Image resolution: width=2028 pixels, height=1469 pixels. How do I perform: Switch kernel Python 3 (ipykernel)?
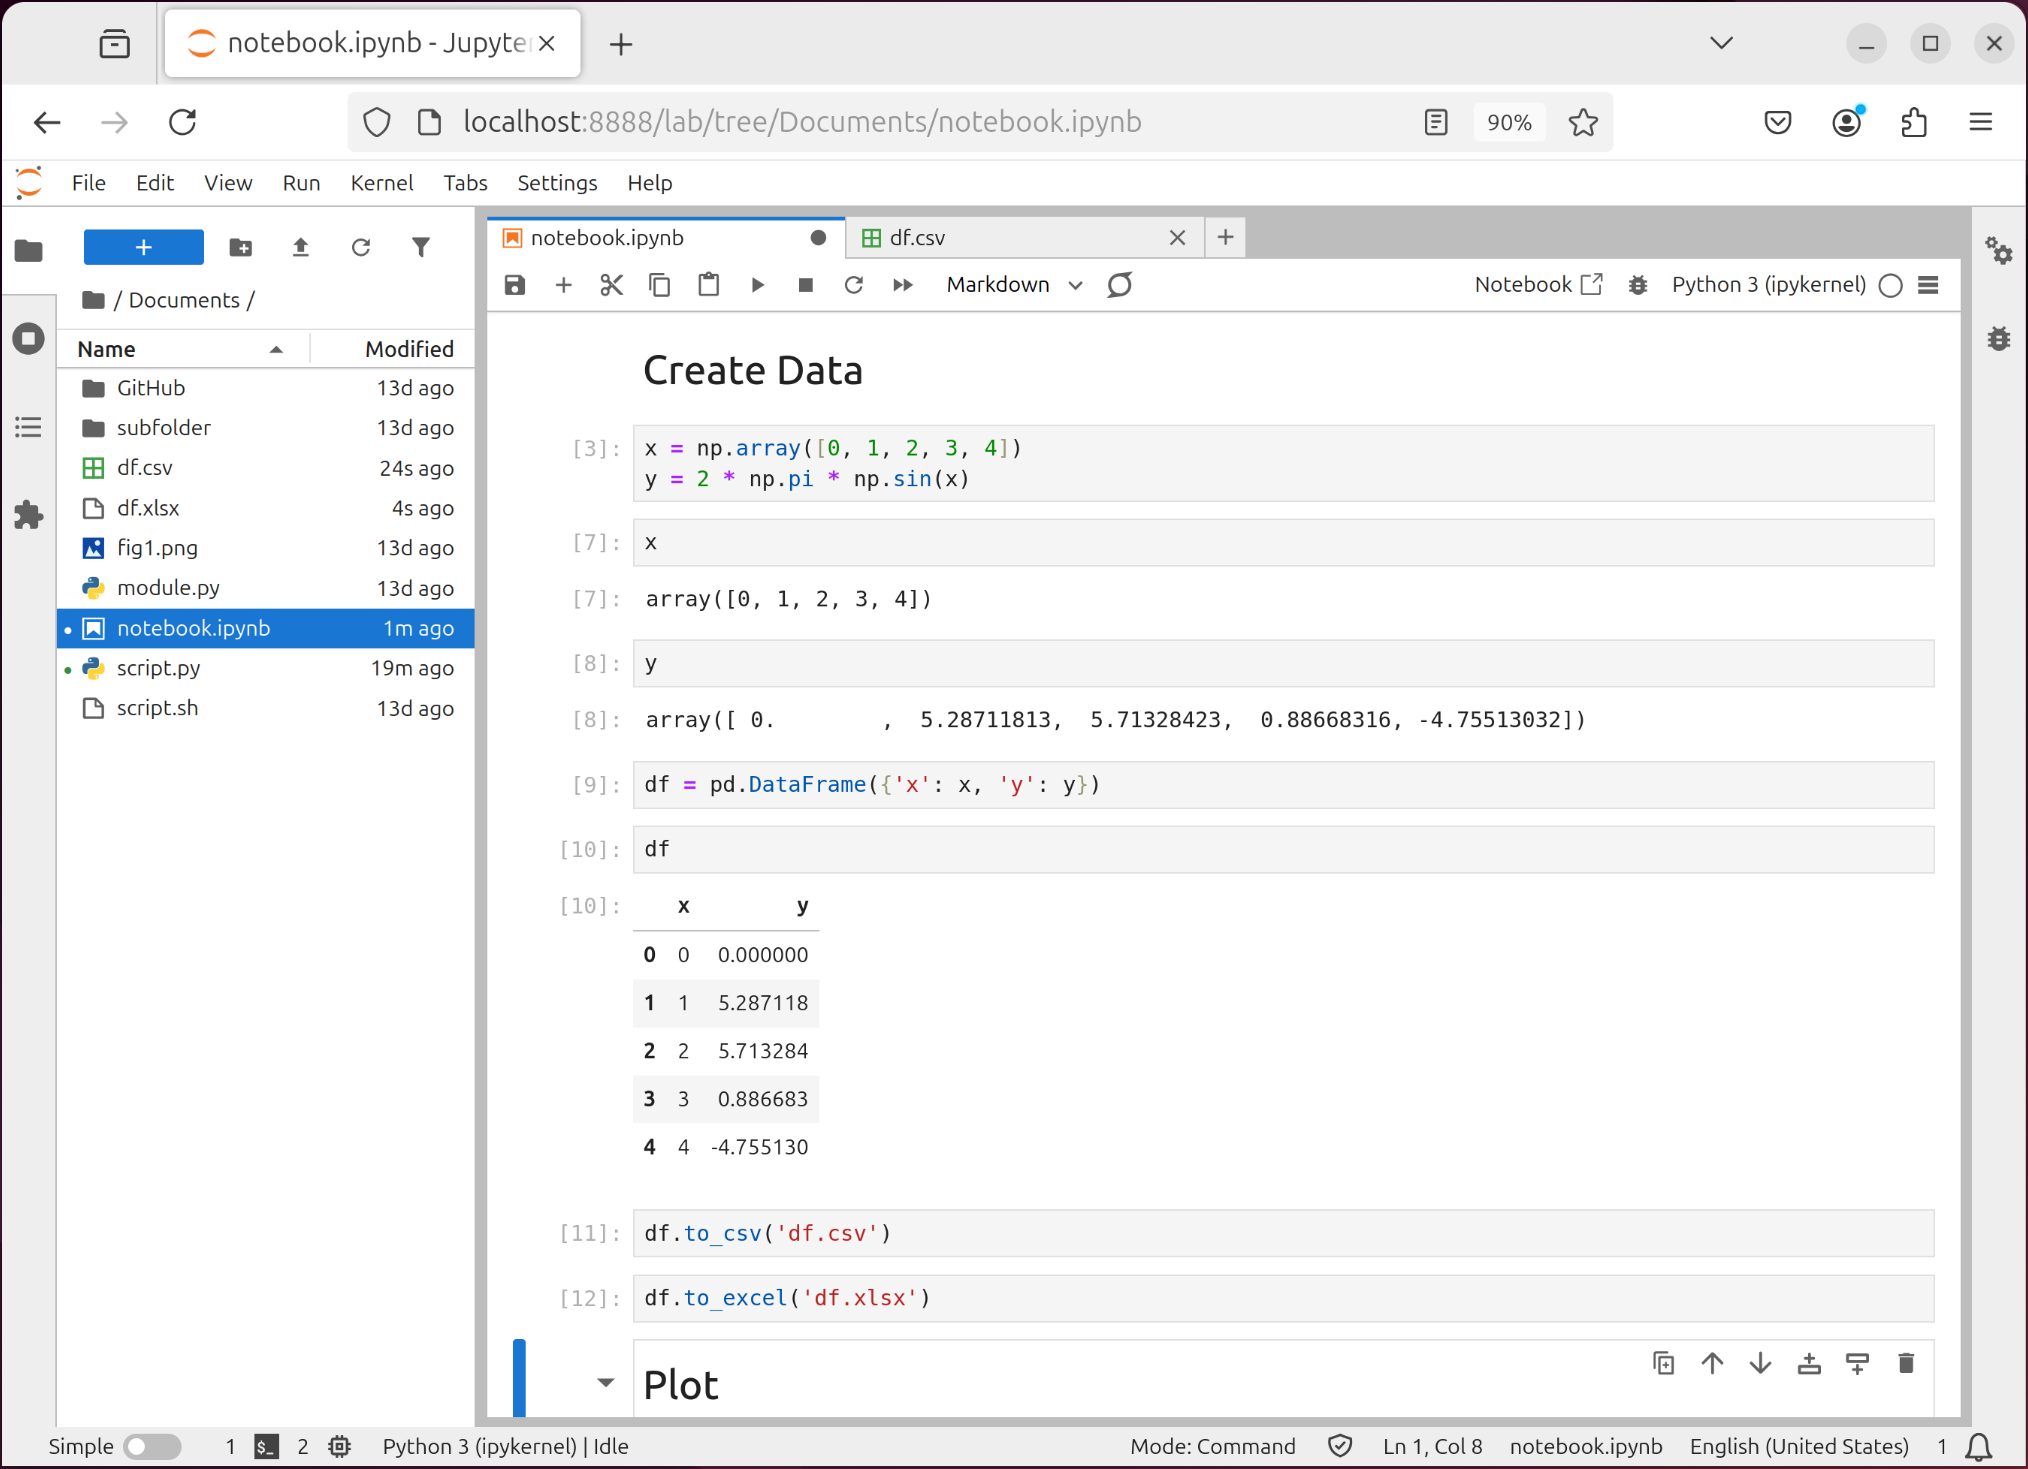(x=1768, y=285)
